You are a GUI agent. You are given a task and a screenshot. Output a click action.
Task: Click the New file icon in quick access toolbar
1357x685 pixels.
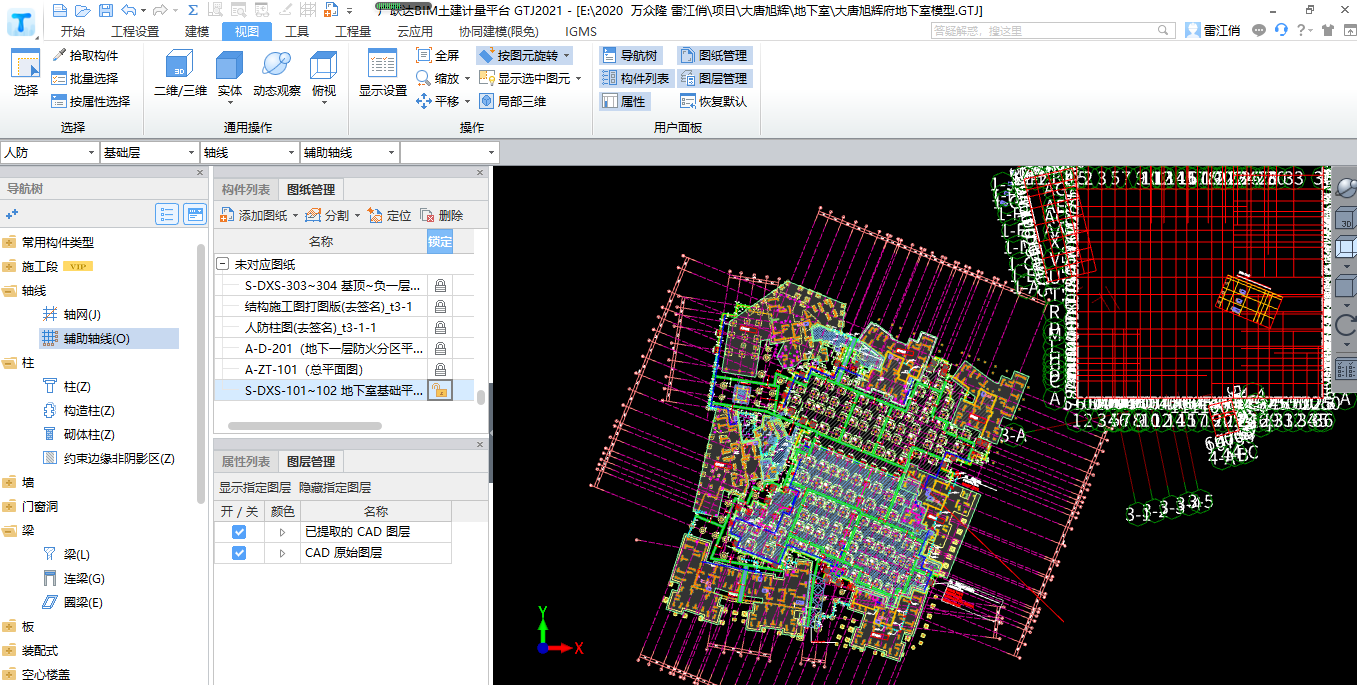(60, 10)
